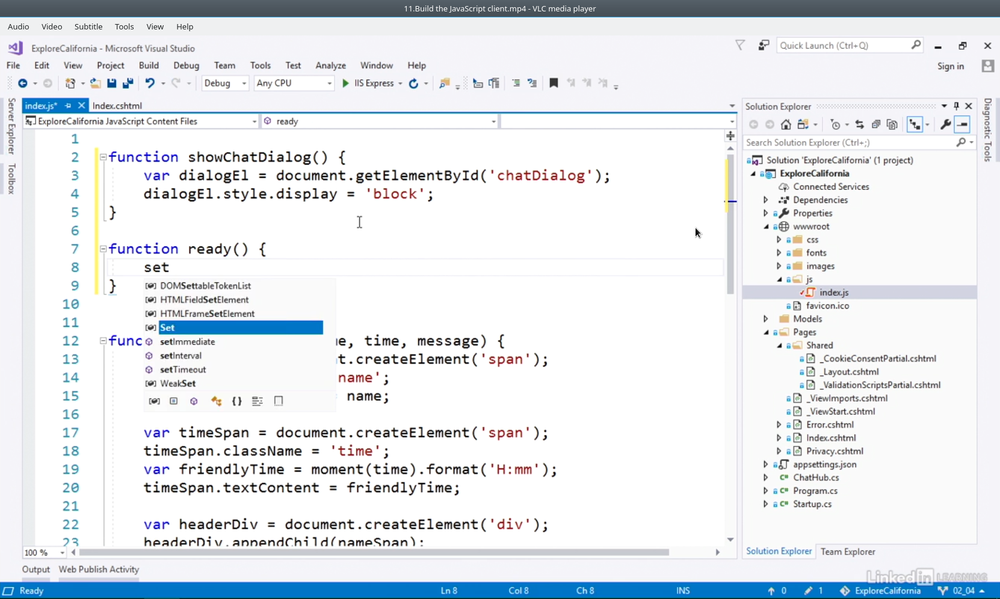Screen dimensions: 1000x599
Task: Click the Solution Explorer Home icon
Action: click(x=786, y=125)
